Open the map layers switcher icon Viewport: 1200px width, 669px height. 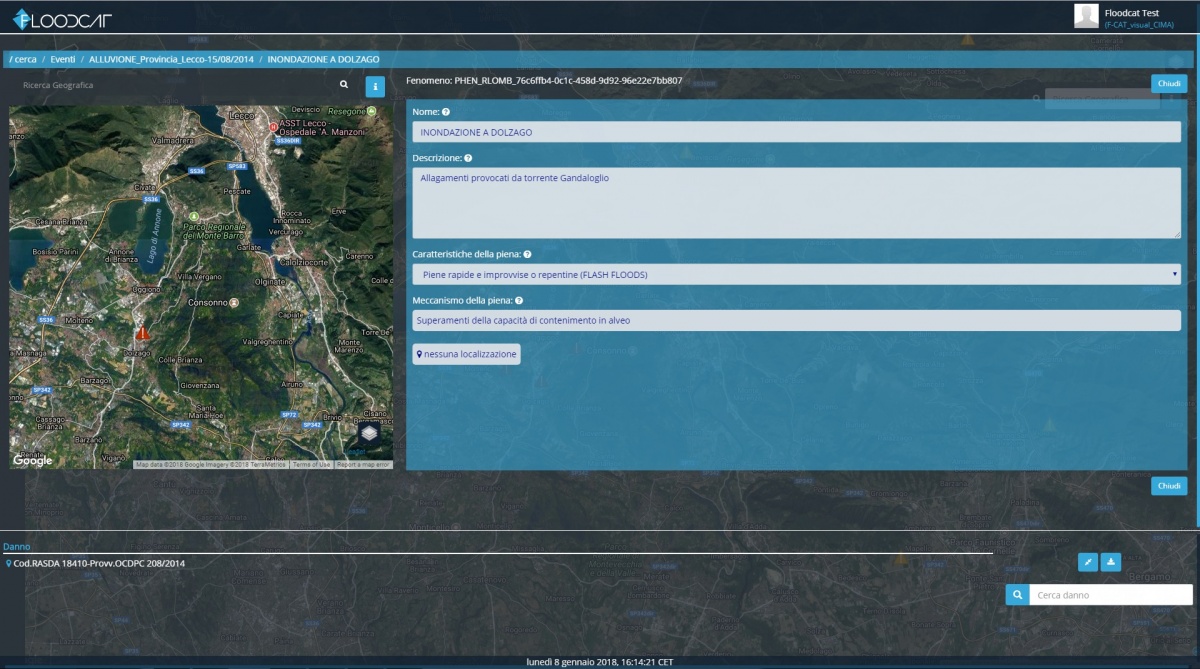[369, 433]
